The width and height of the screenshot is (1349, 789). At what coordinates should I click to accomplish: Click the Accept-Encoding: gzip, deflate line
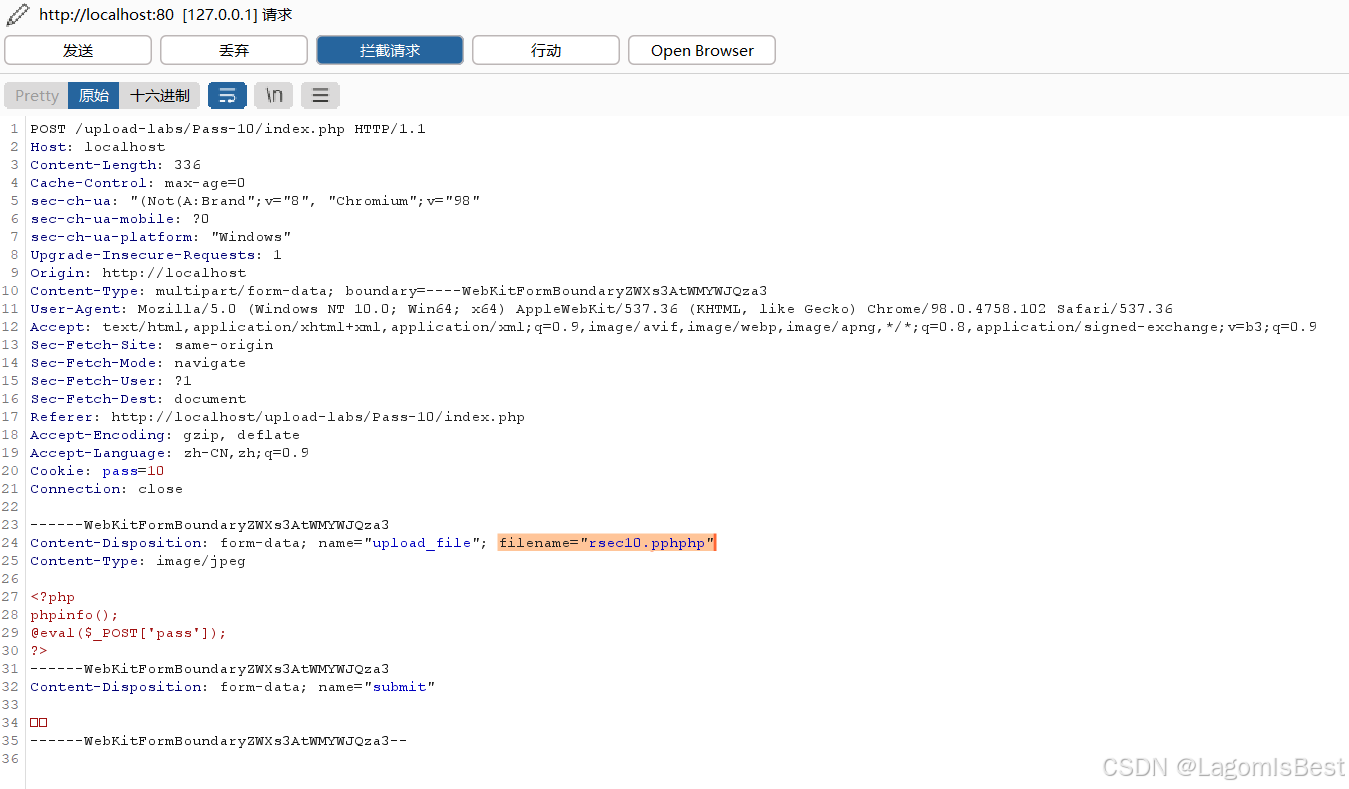pos(165,435)
